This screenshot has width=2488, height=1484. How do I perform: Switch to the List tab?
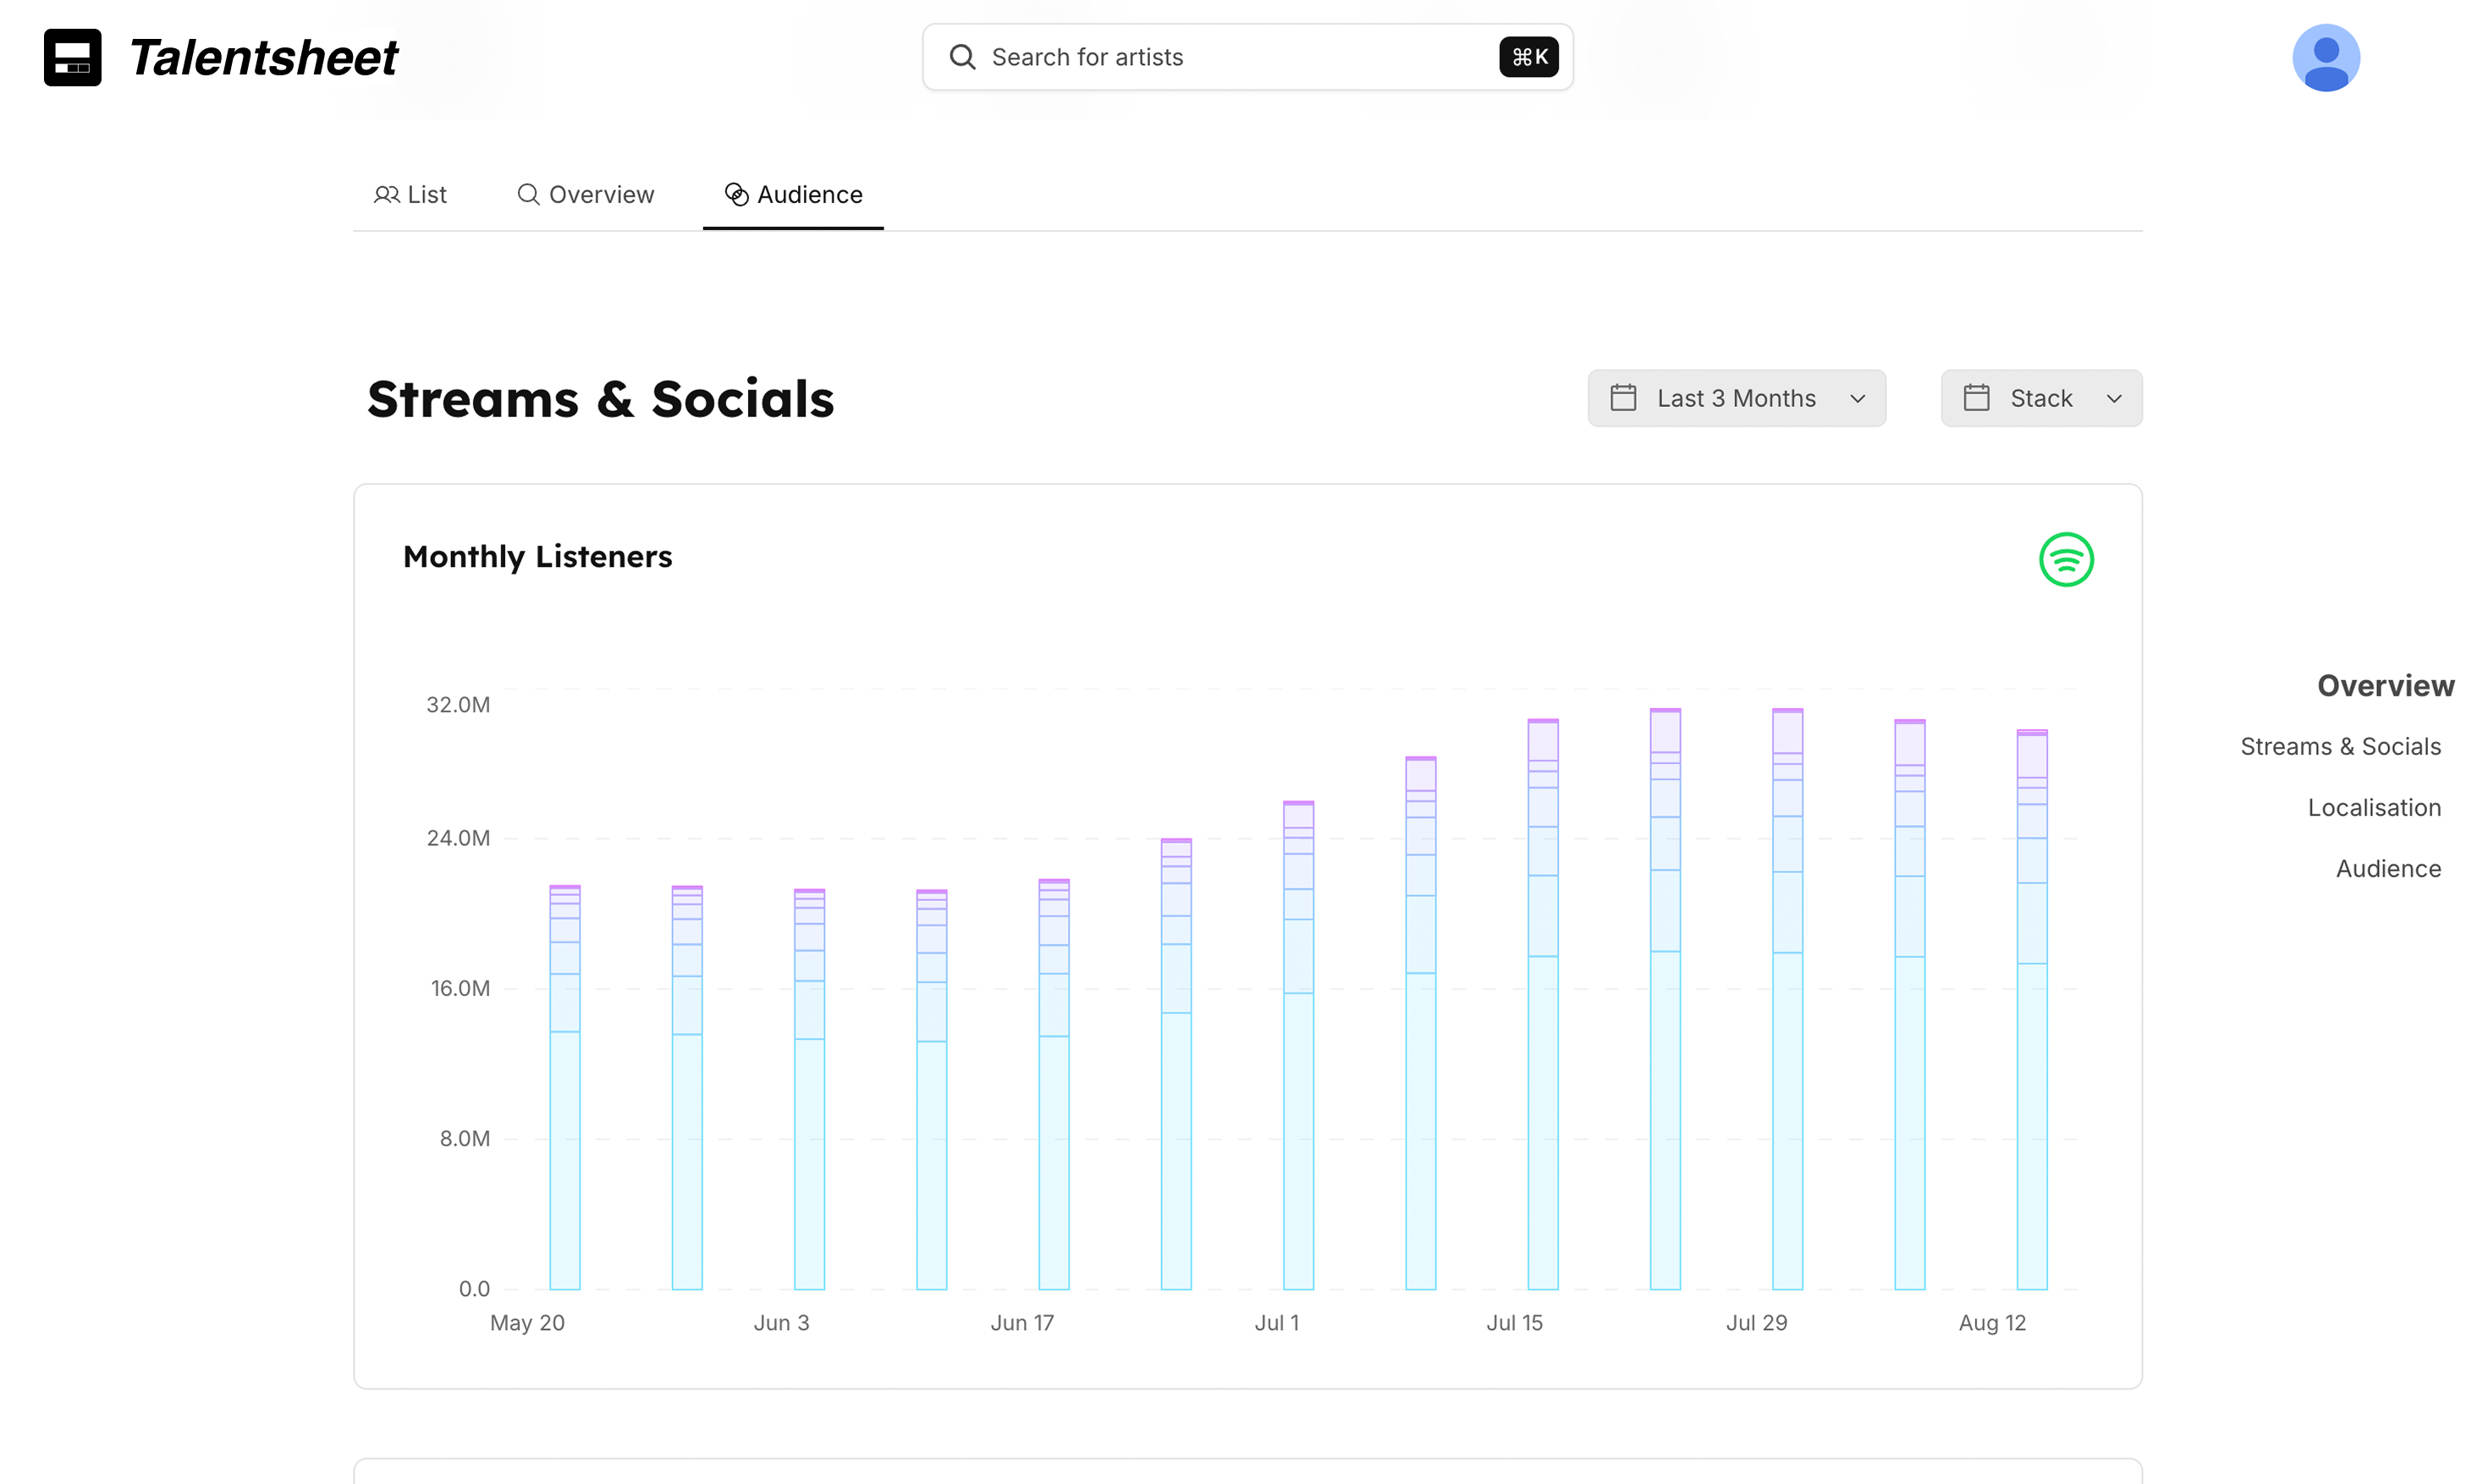point(410,195)
